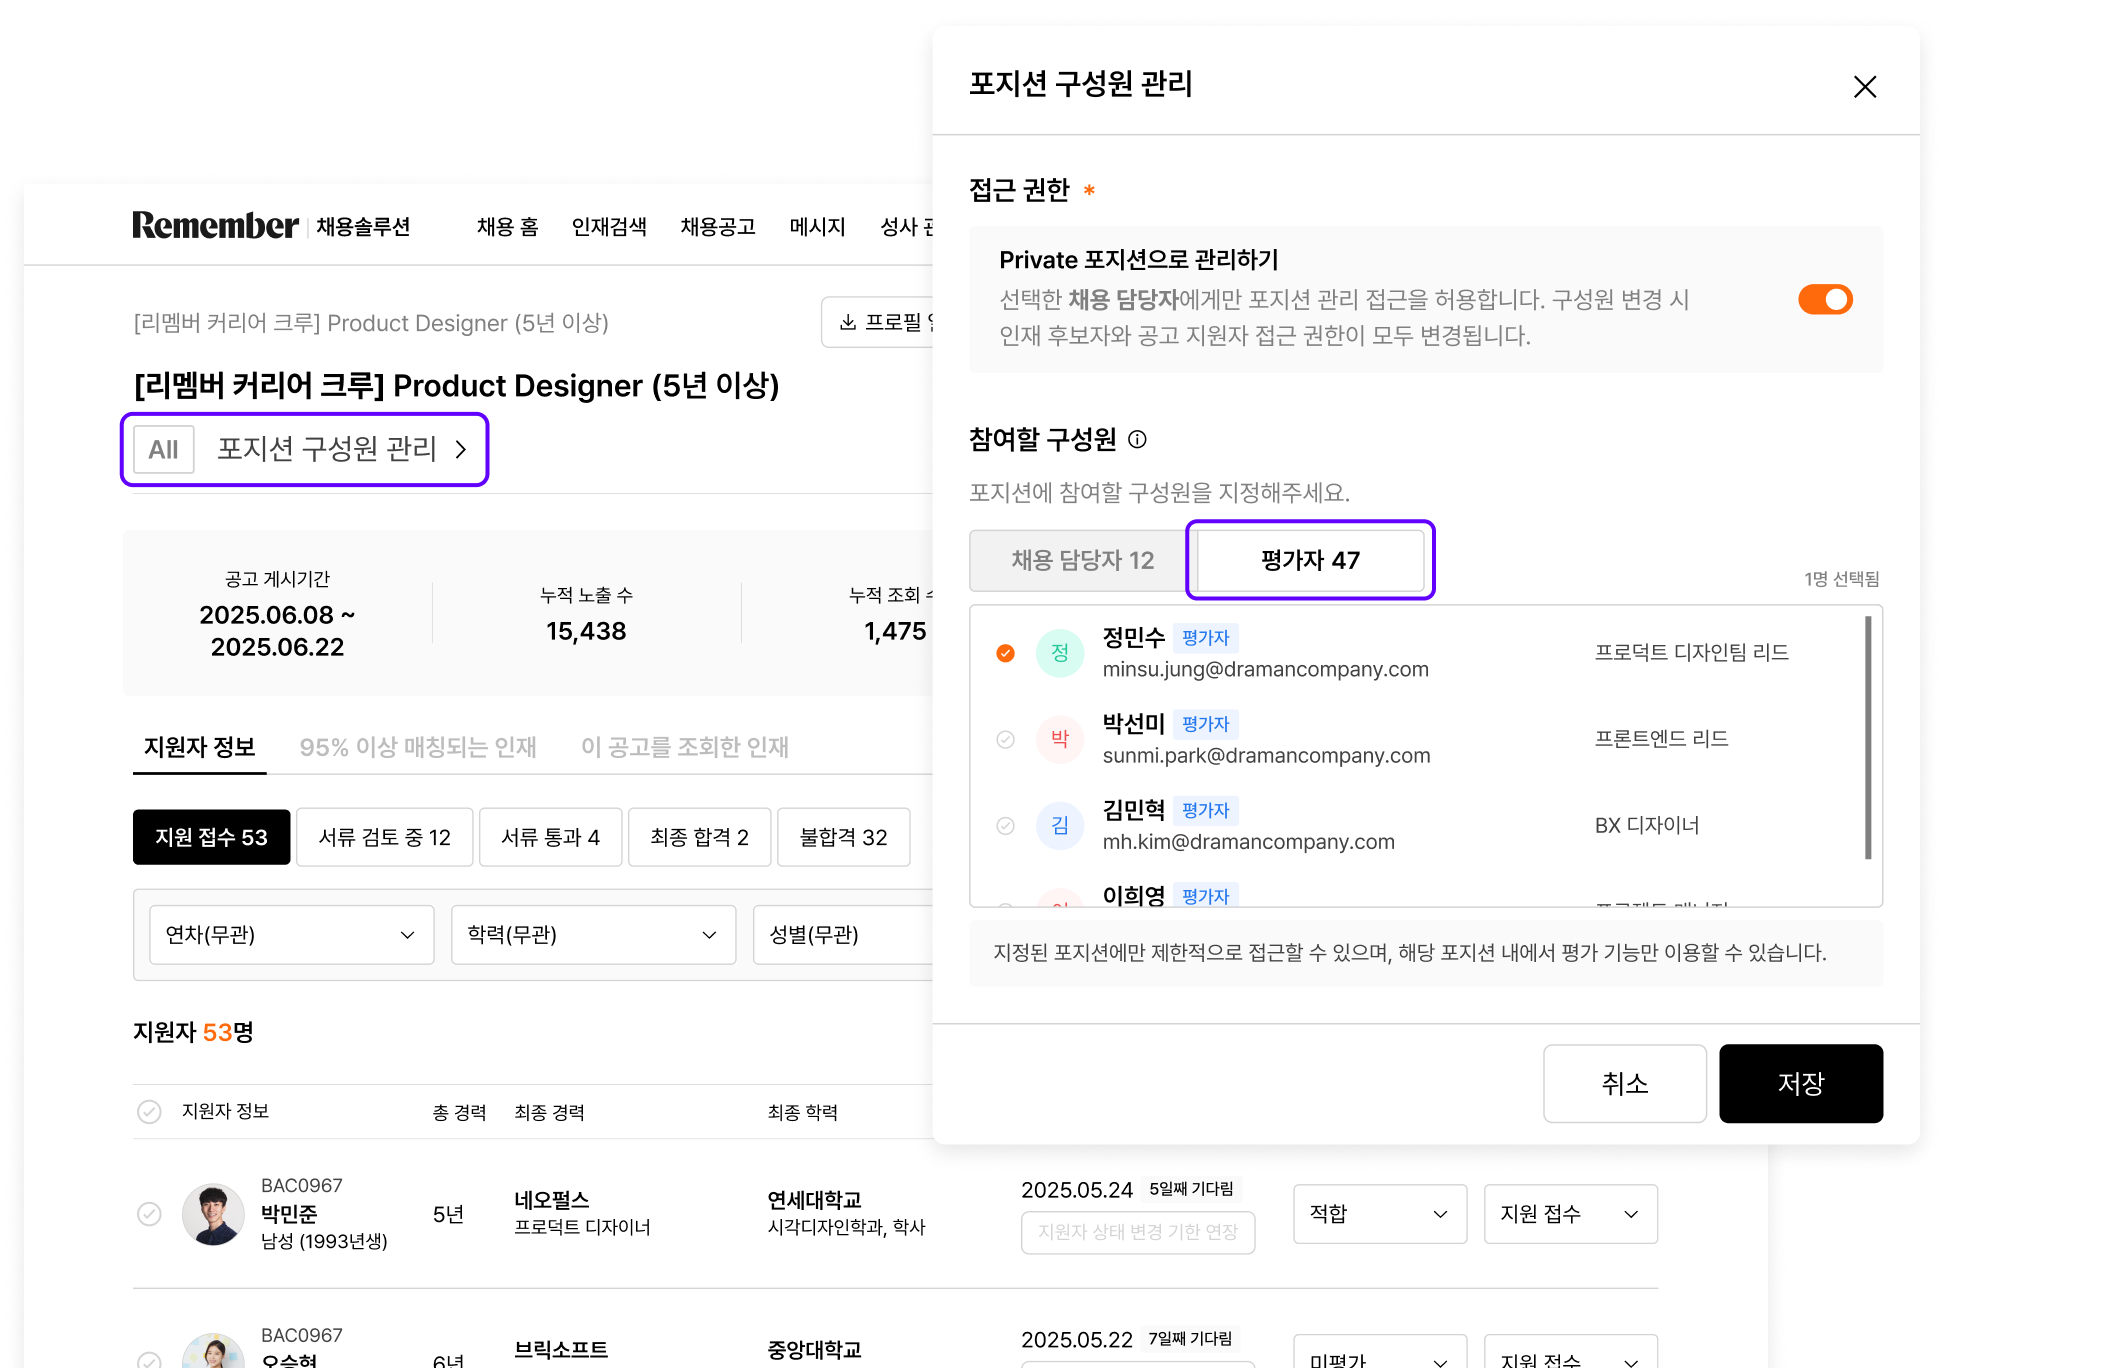Click the 프론트엔드 리드 role text
Viewport: 2112px width, 1368px height.
tap(1661, 738)
